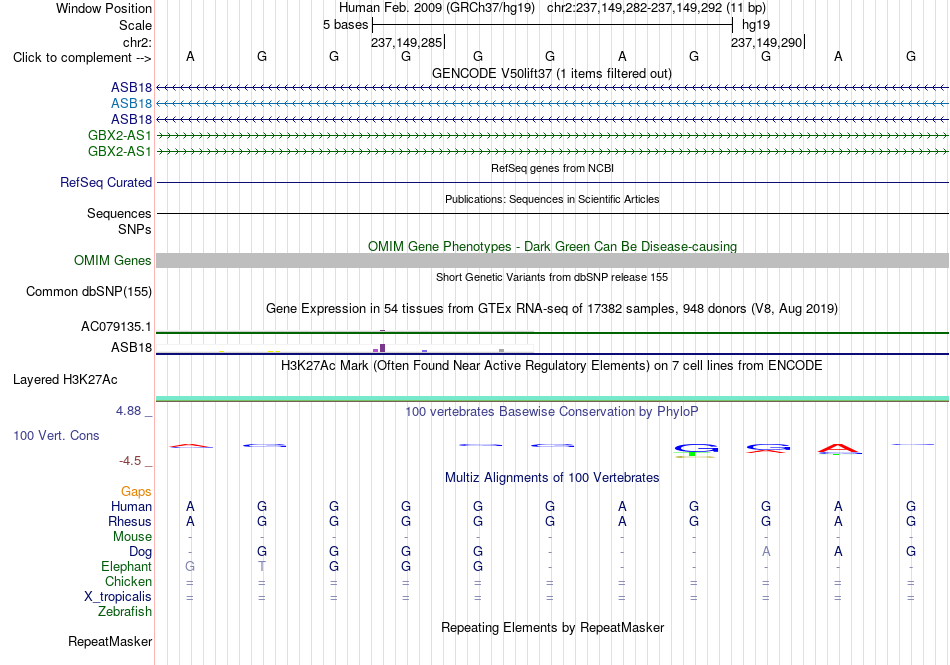Click the 237,149,290 ruler coordinate

[x=766, y=42]
